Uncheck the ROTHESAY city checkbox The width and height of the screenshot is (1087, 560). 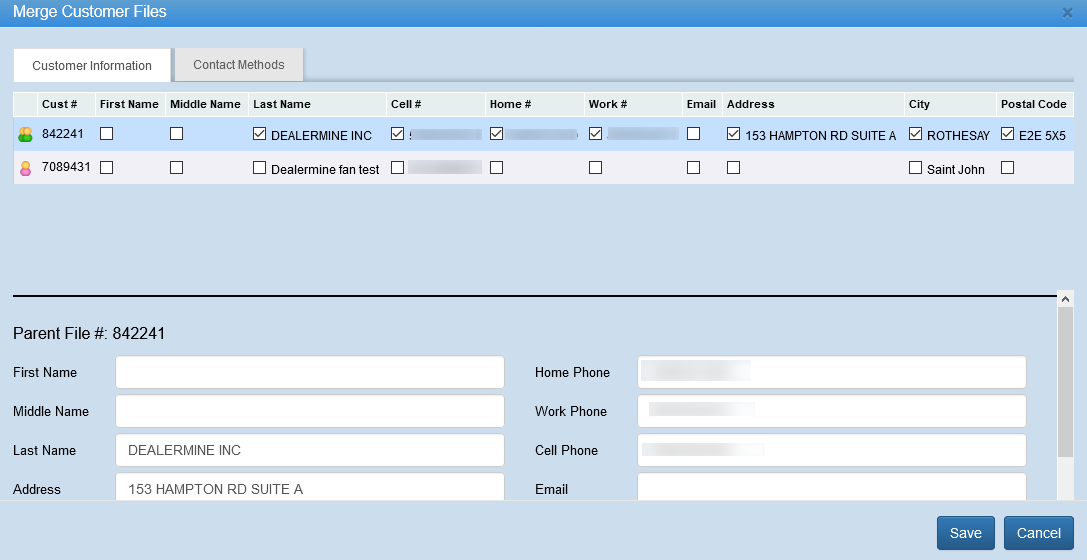(915, 134)
